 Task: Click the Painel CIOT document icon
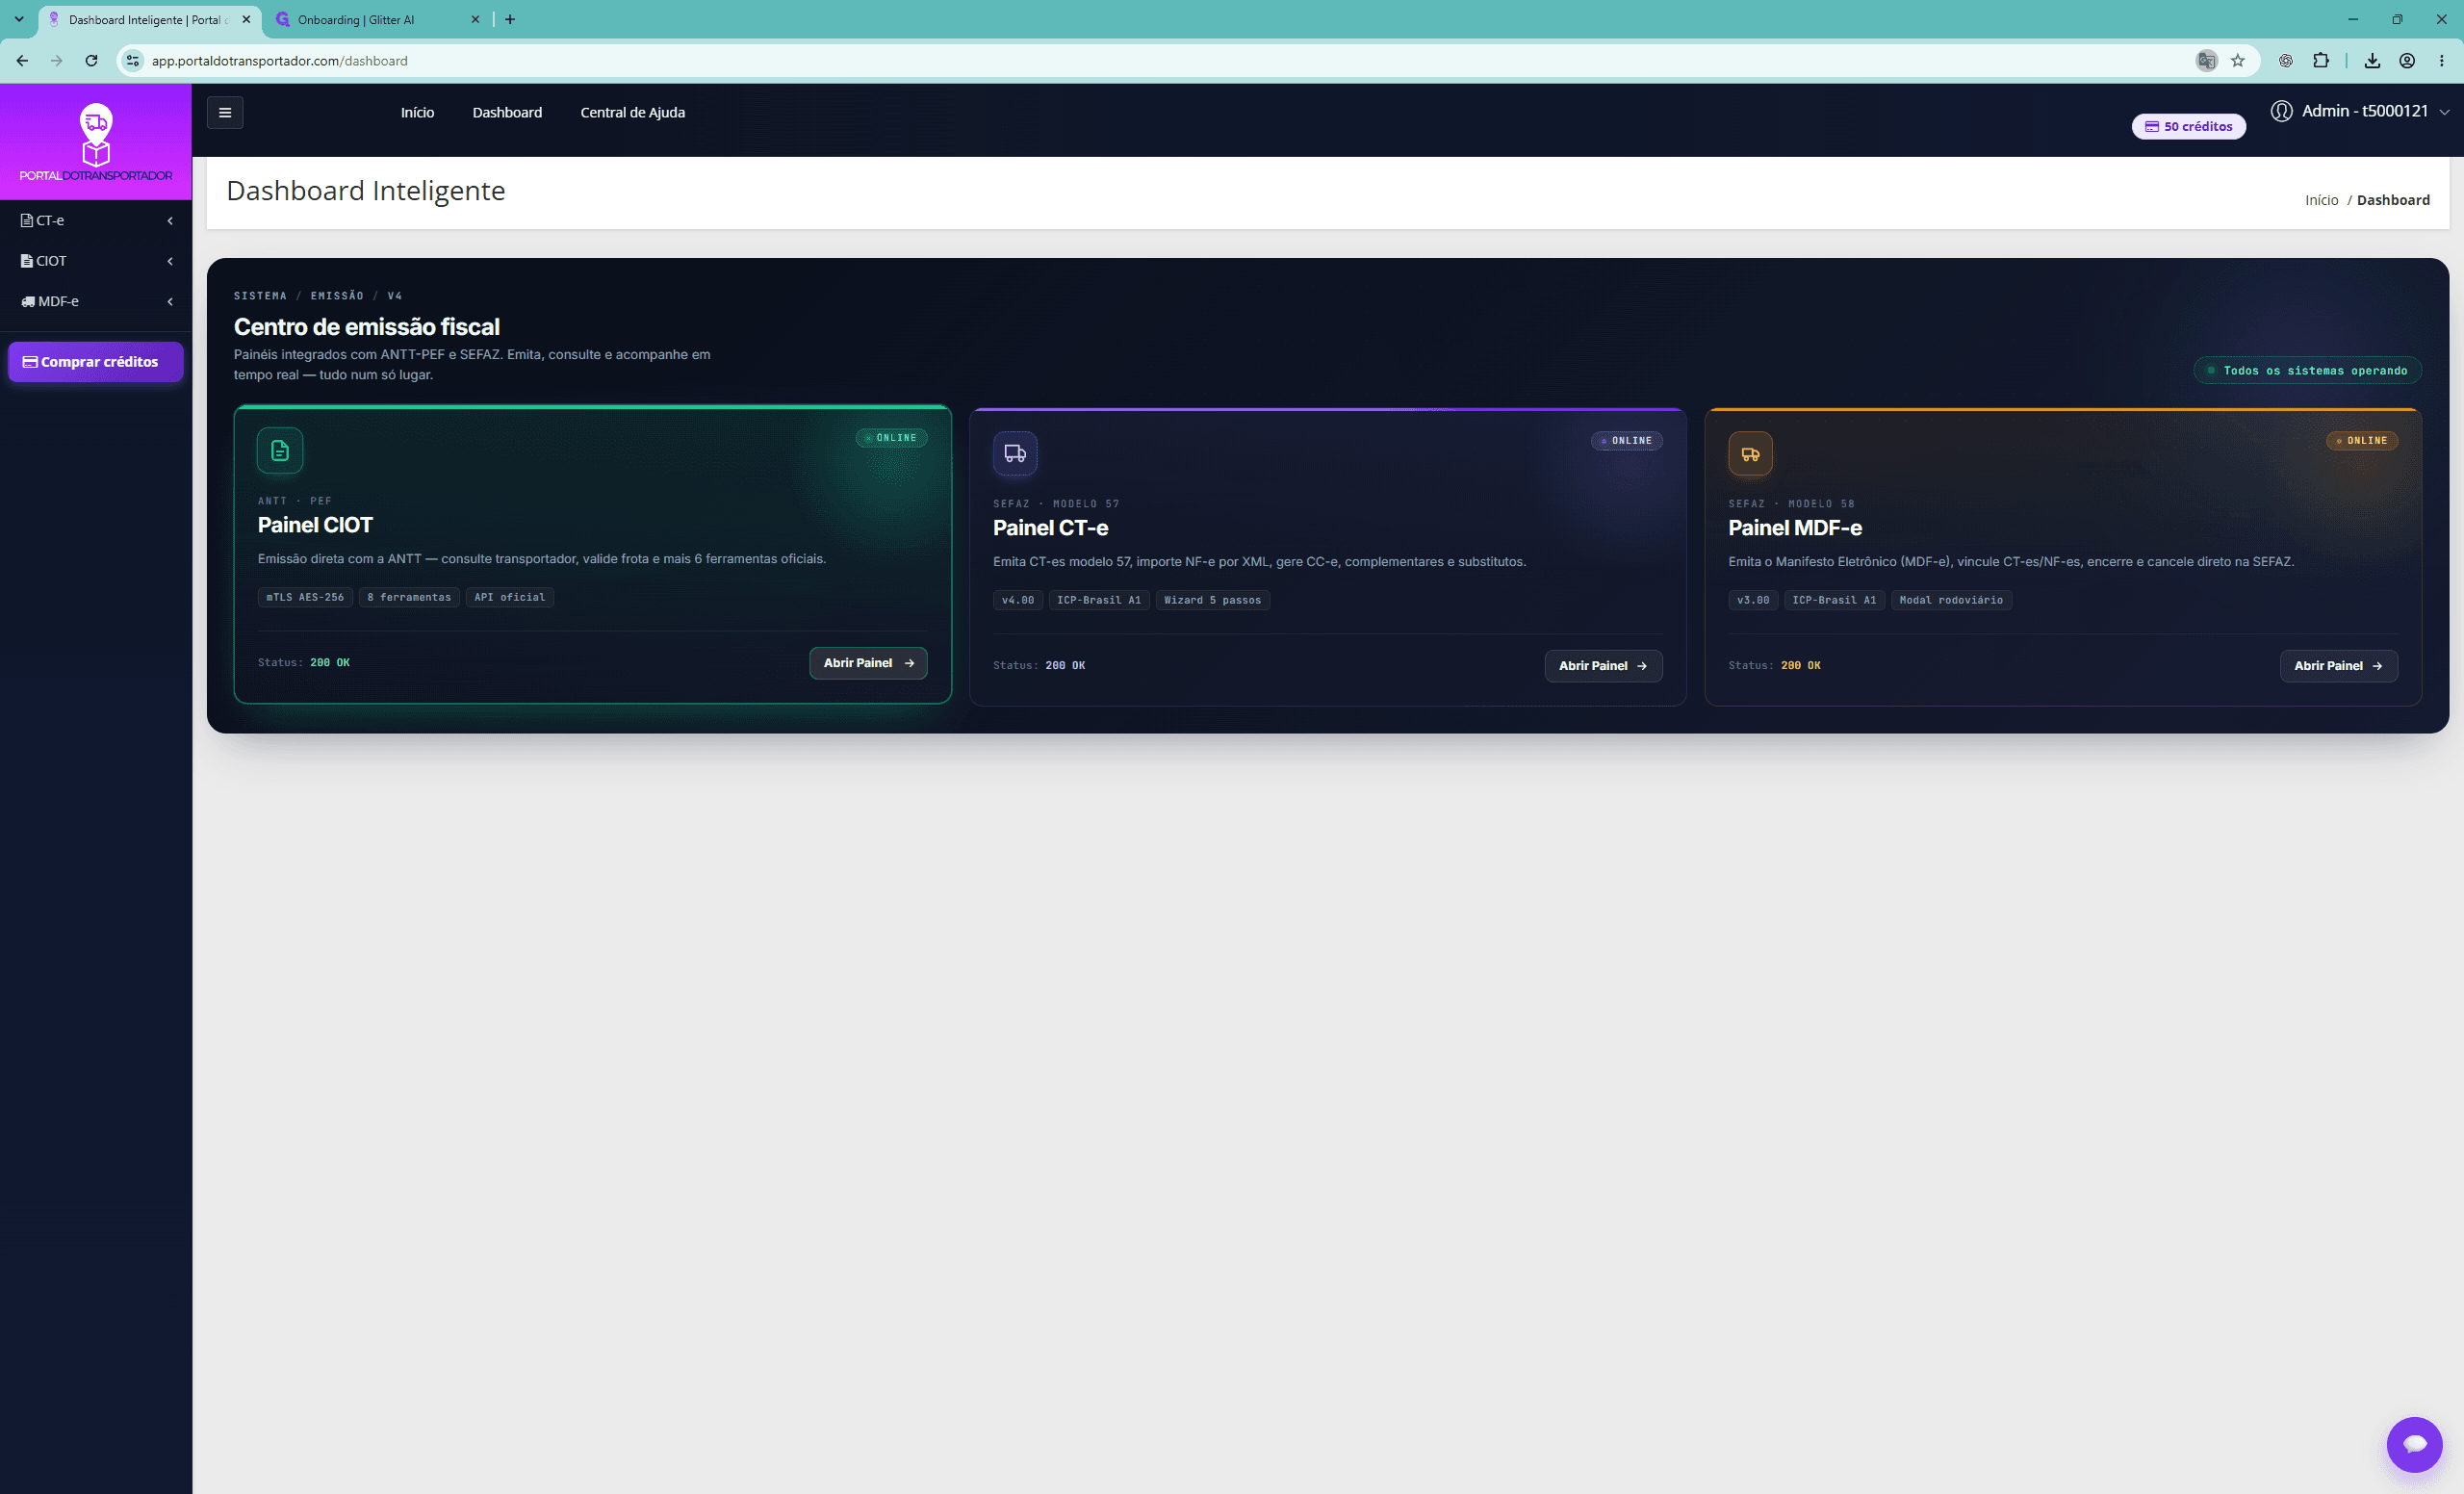pos(280,450)
